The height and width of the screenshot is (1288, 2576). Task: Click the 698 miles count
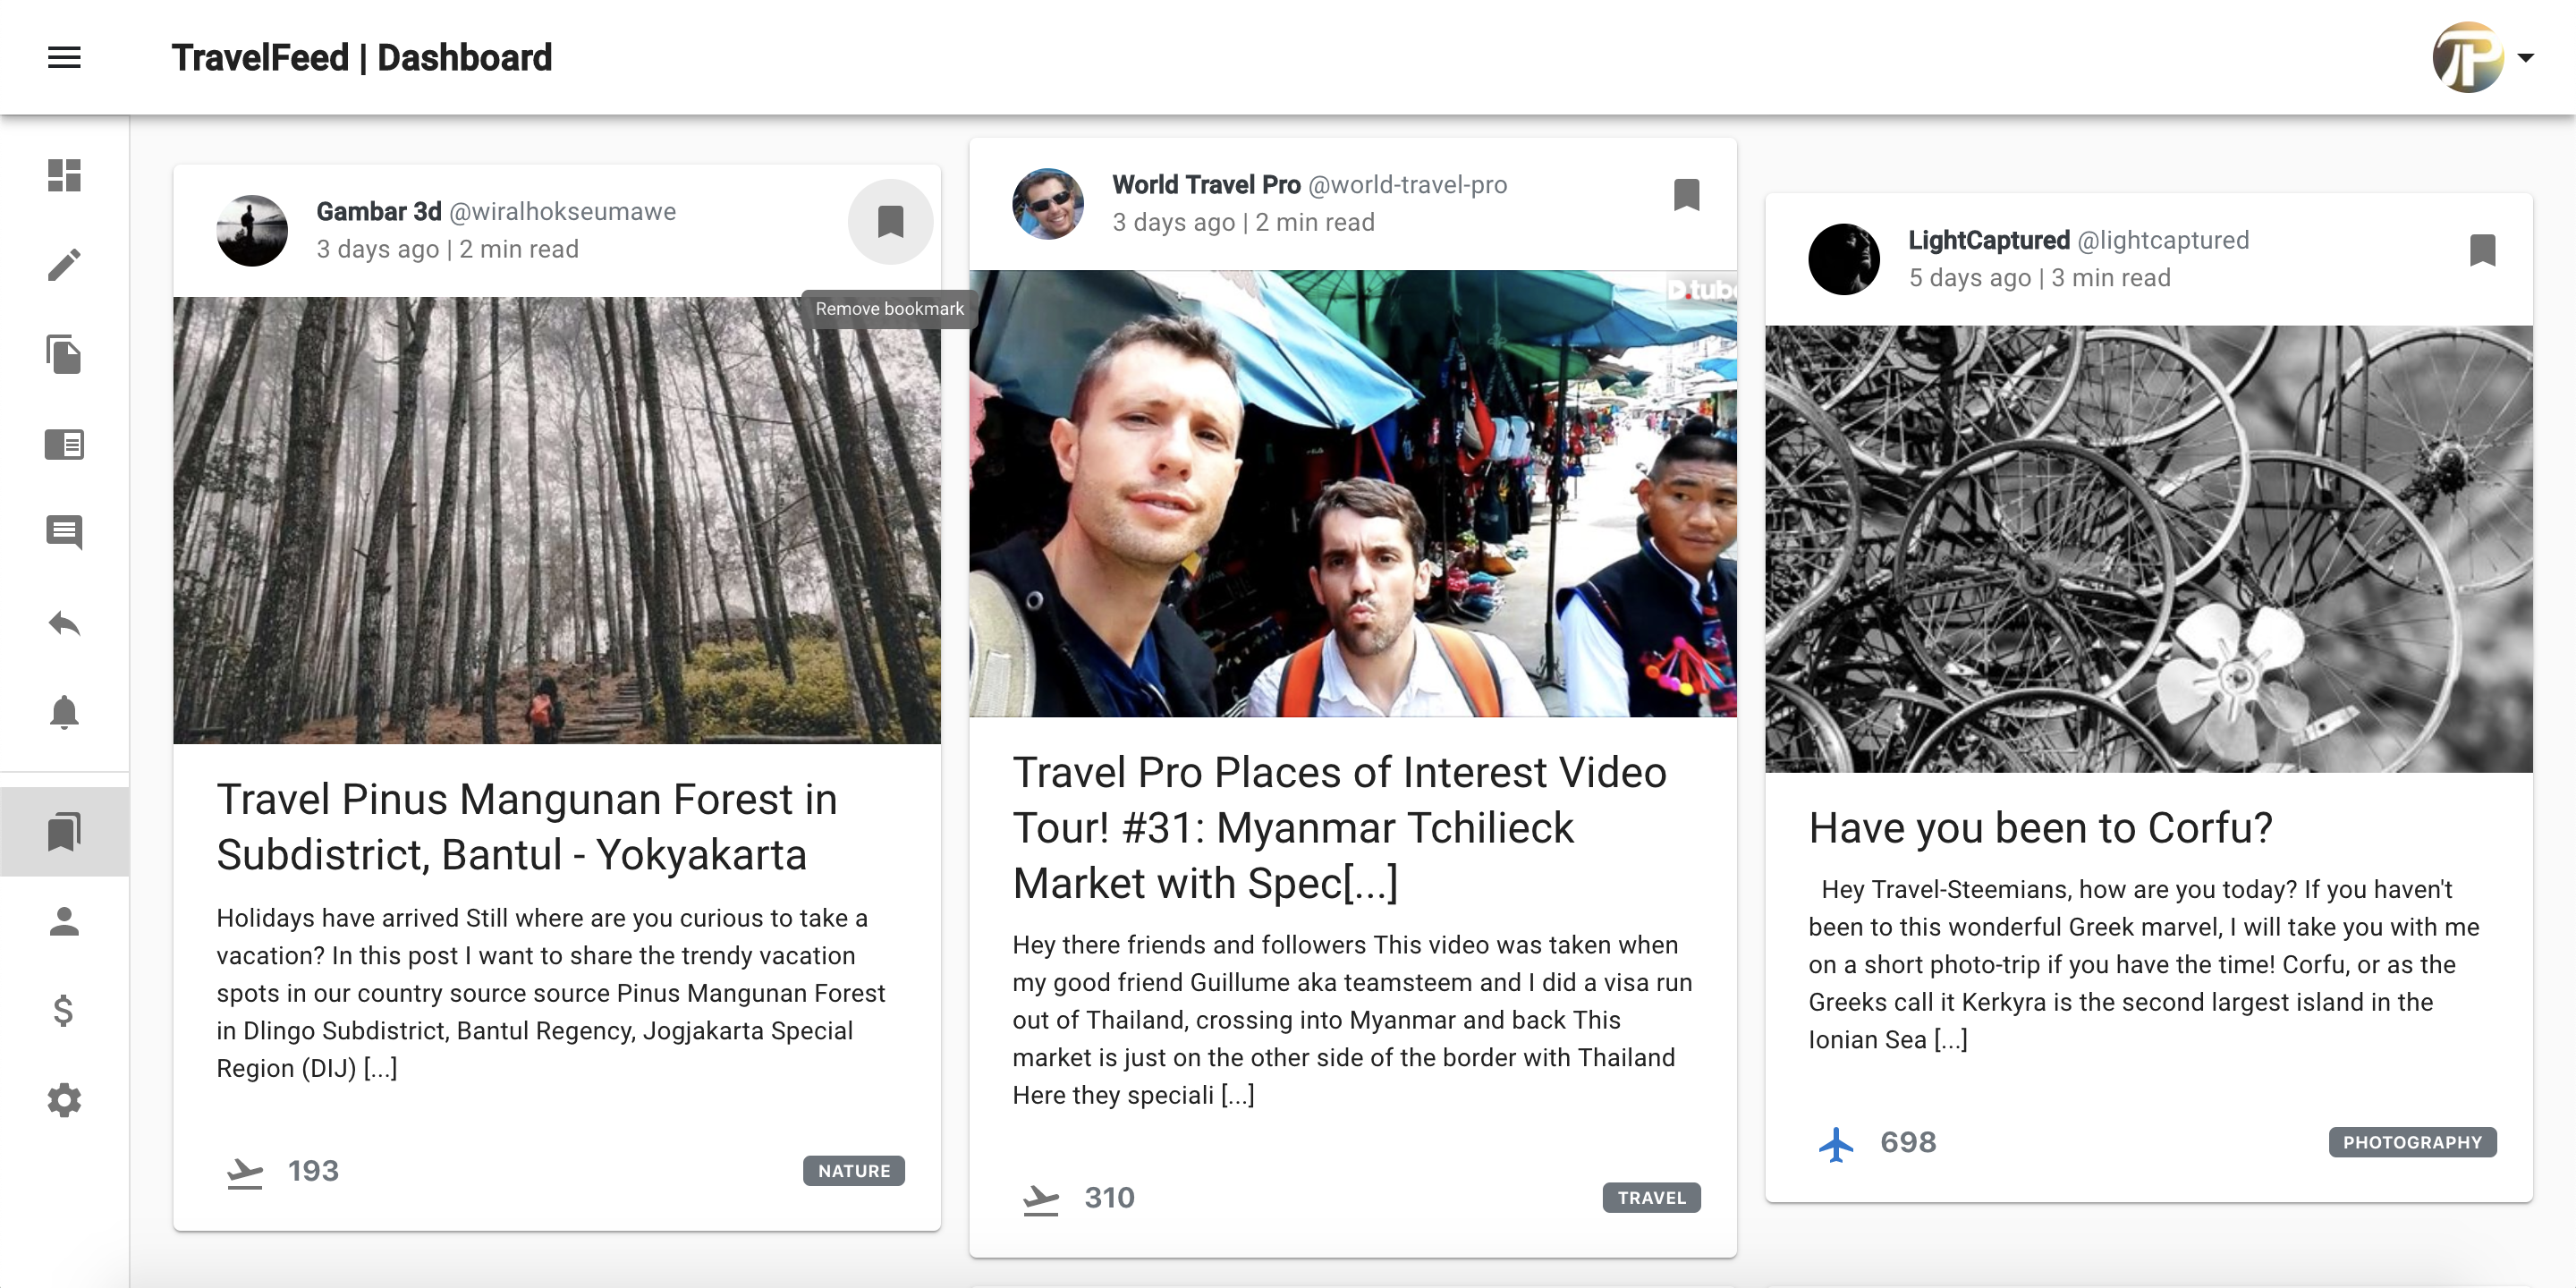tap(1908, 1142)
